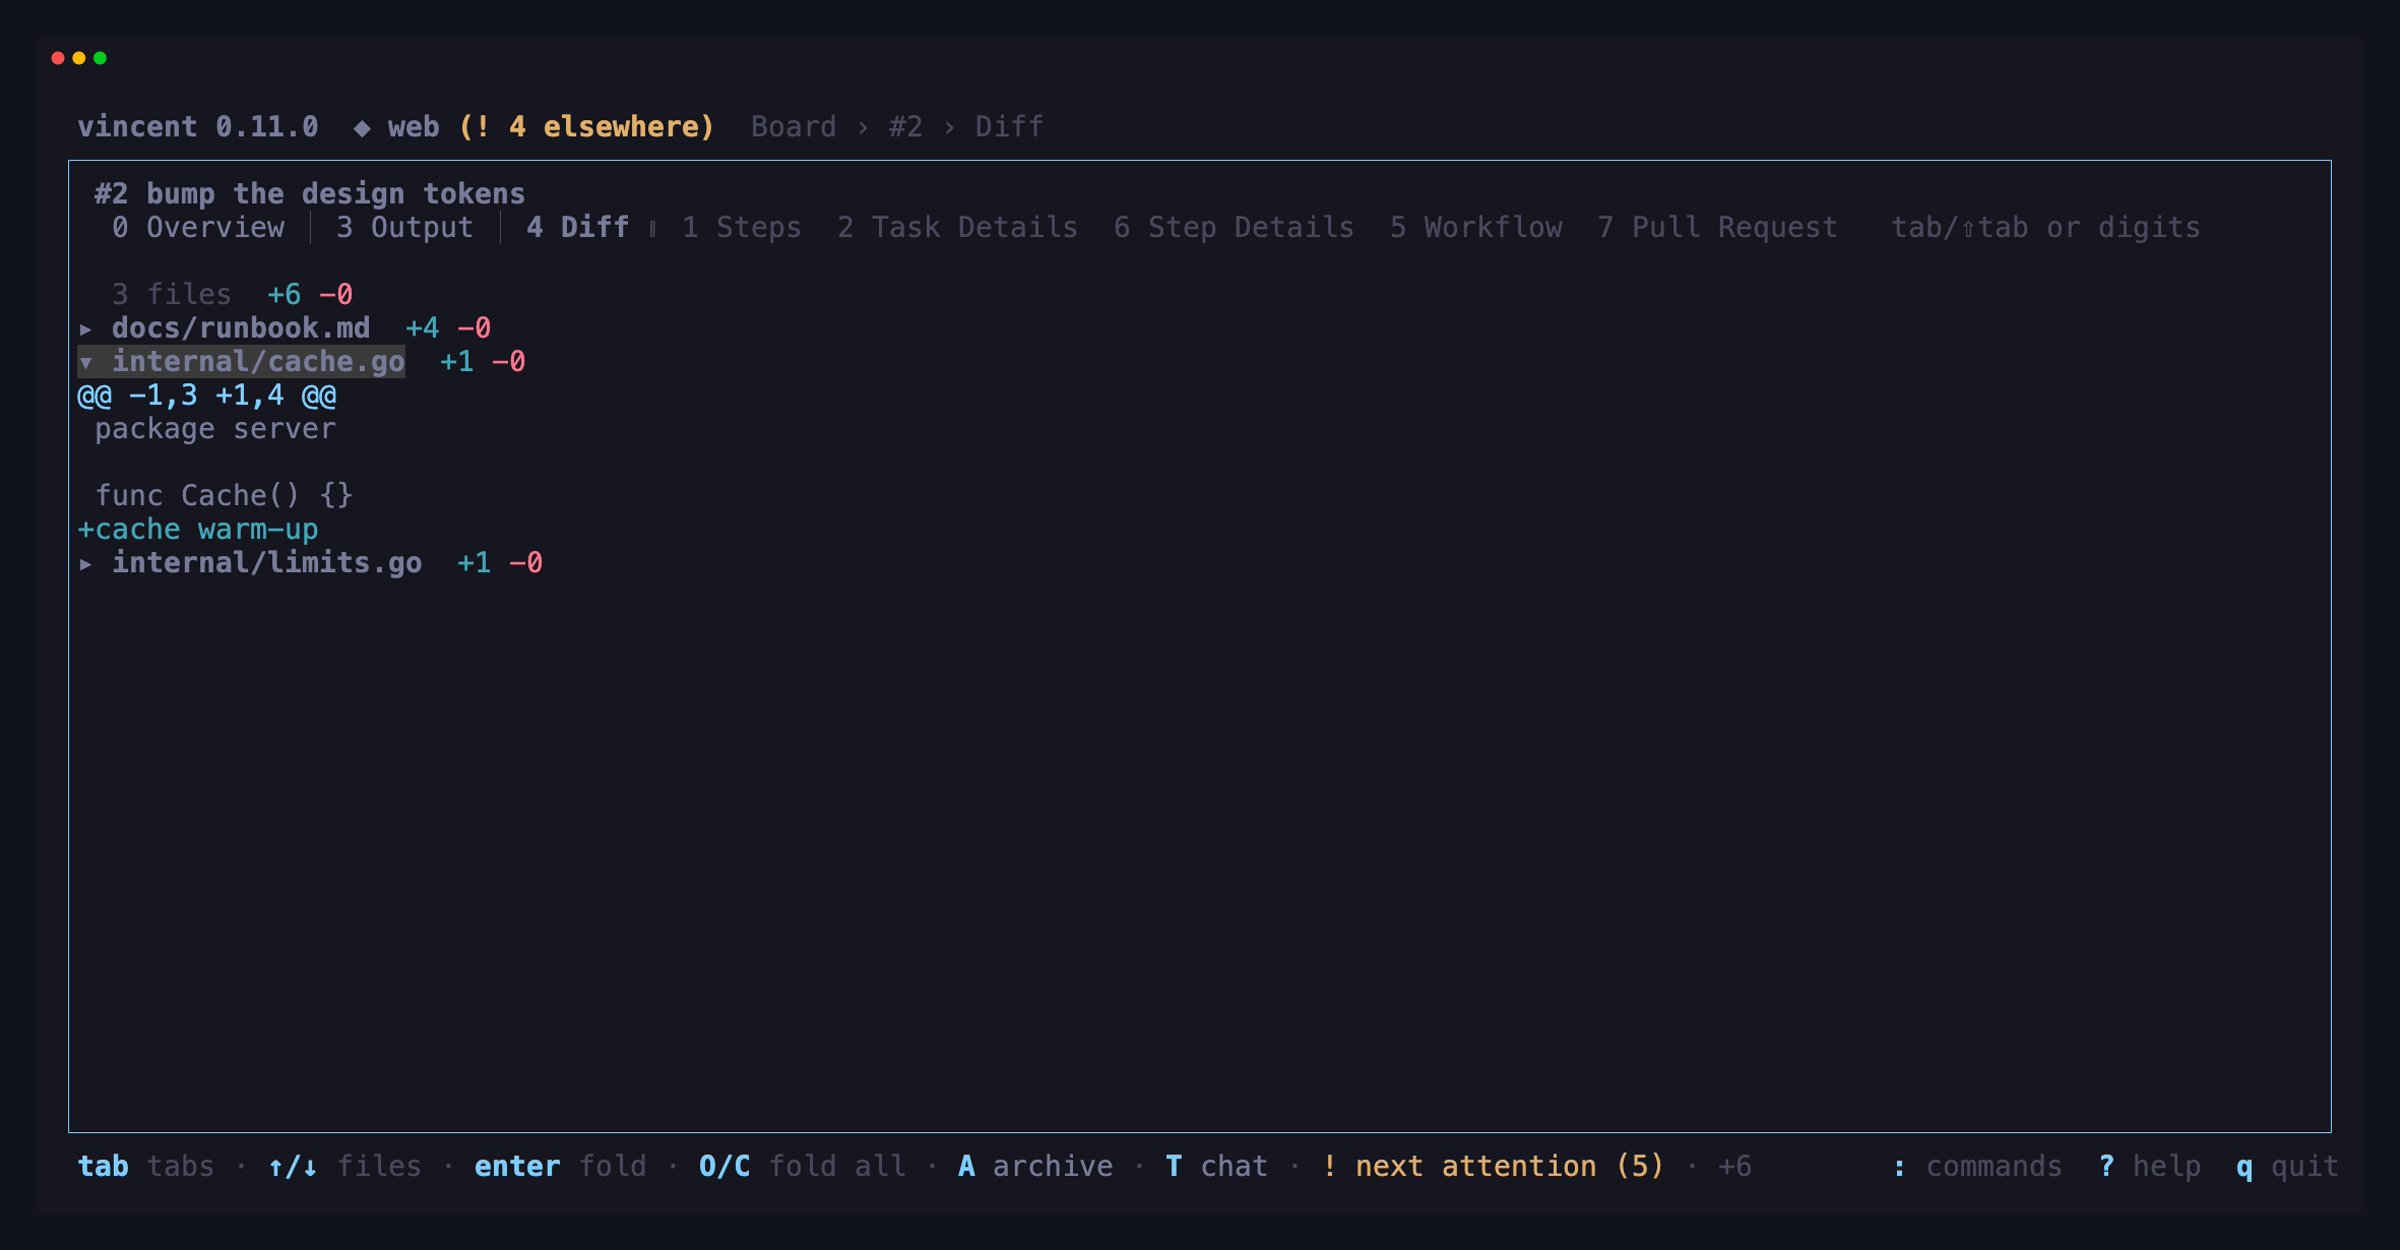Click the 'vincent 0.11.0' app title
This screenshot has width=2400, height=1250.
pyautogui.click(x=198, y=127)
